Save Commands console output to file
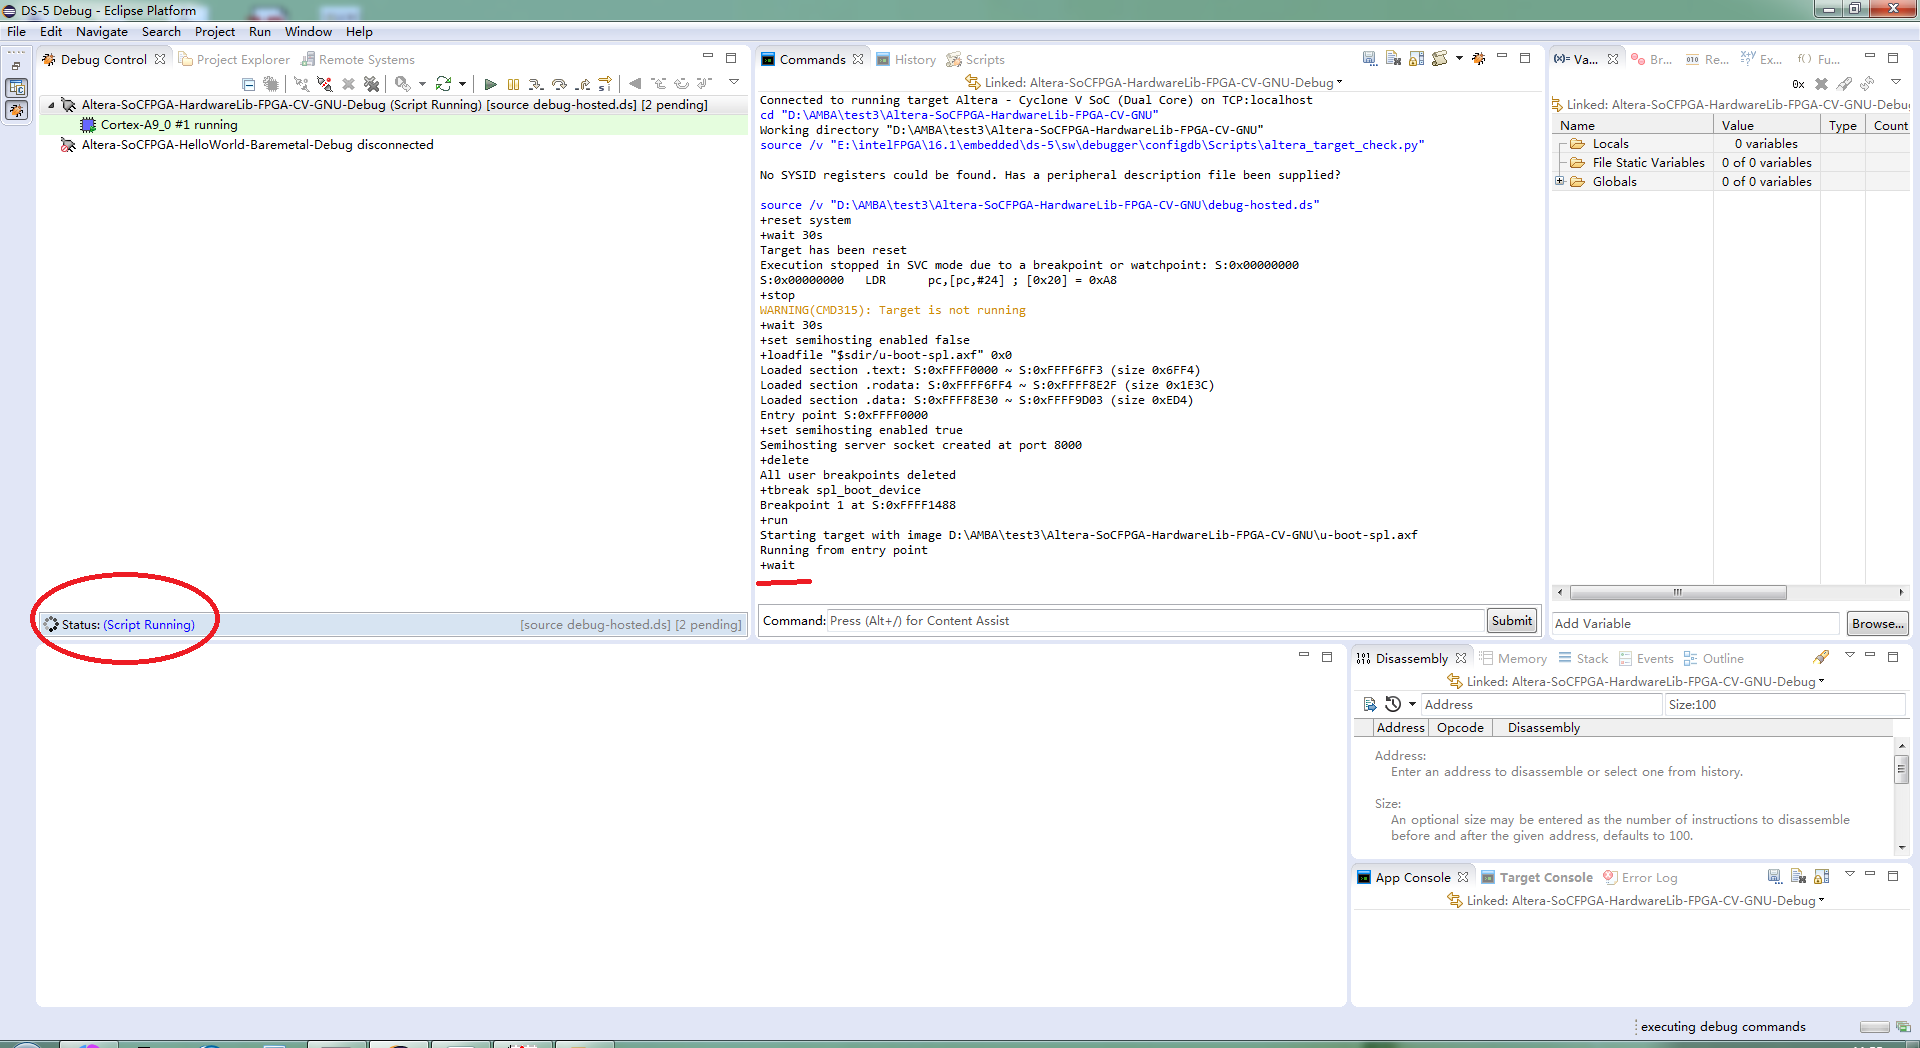1920x1048 pixels. (1369, 59)
